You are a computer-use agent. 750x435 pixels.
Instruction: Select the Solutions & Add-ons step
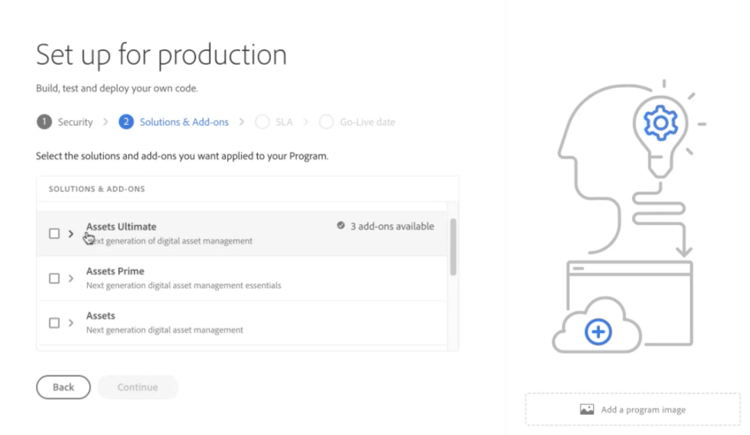click(x=184, y=122)
